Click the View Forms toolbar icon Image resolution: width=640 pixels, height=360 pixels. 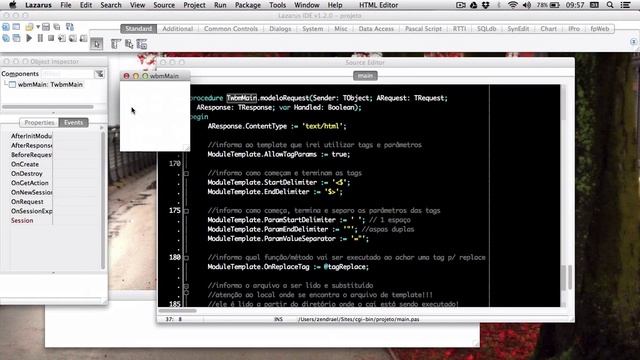click(x=16, y=38)
